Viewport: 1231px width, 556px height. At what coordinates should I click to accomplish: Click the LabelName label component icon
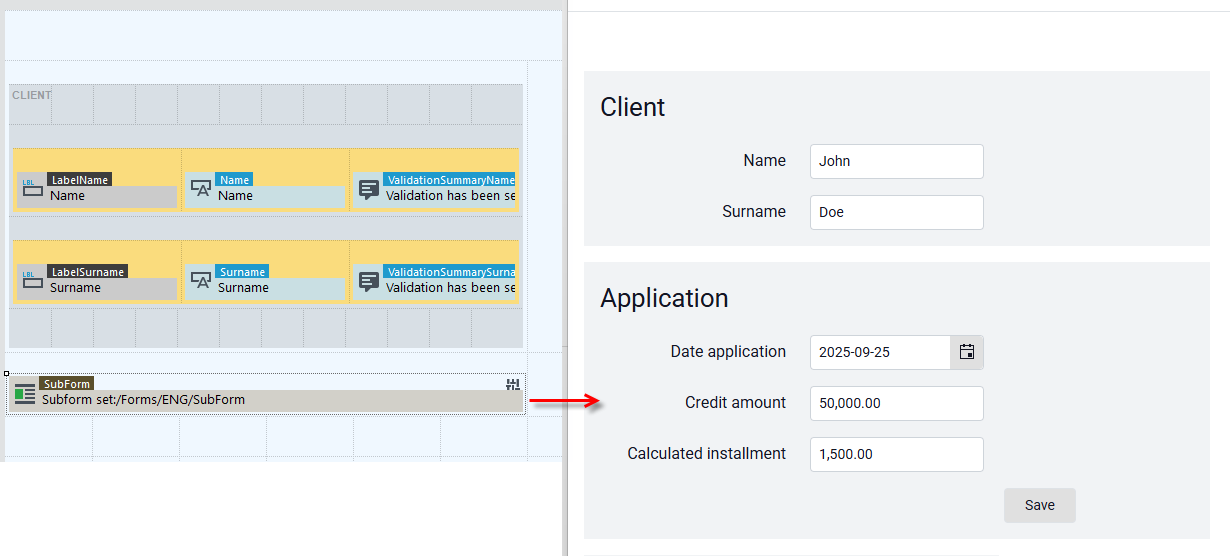32,188
